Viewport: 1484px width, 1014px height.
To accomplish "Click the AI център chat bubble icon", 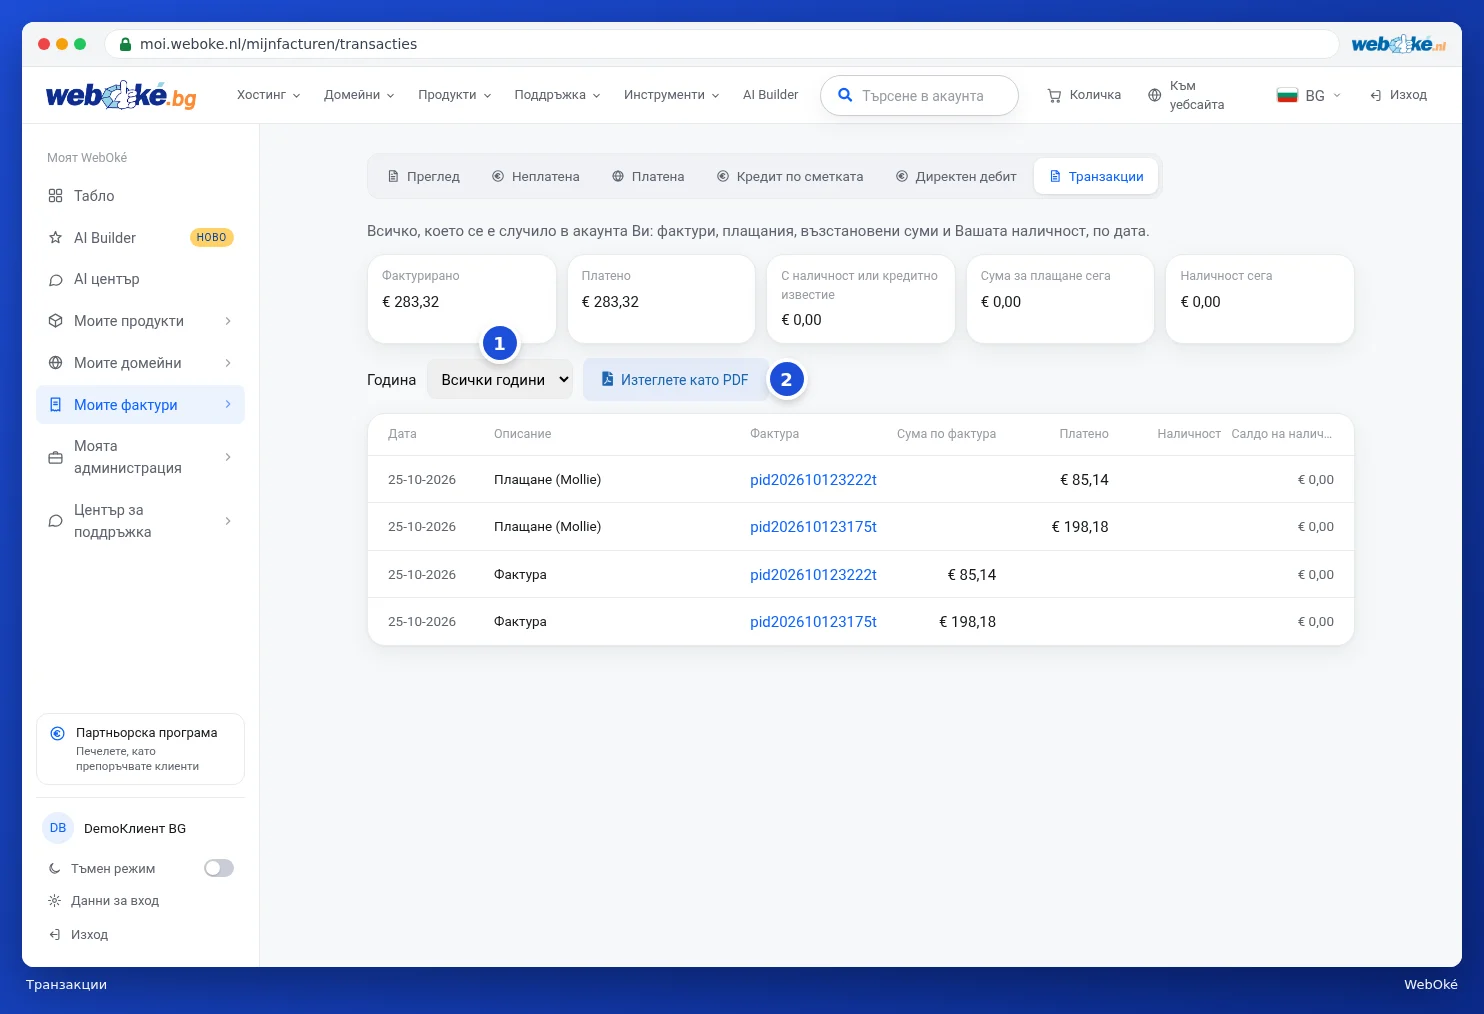I will pos(56,280).
